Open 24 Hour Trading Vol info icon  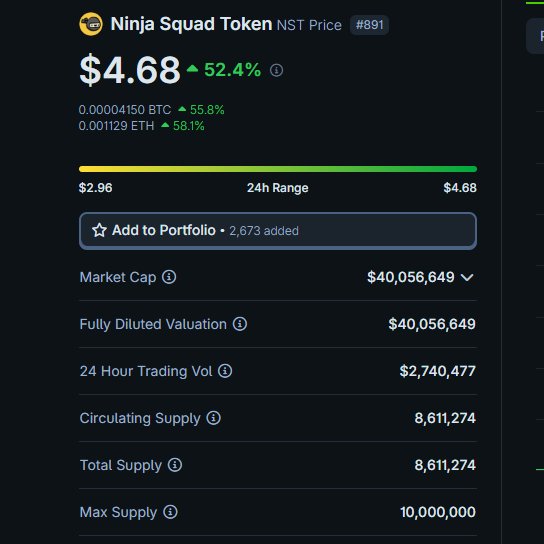pos(225,371)
